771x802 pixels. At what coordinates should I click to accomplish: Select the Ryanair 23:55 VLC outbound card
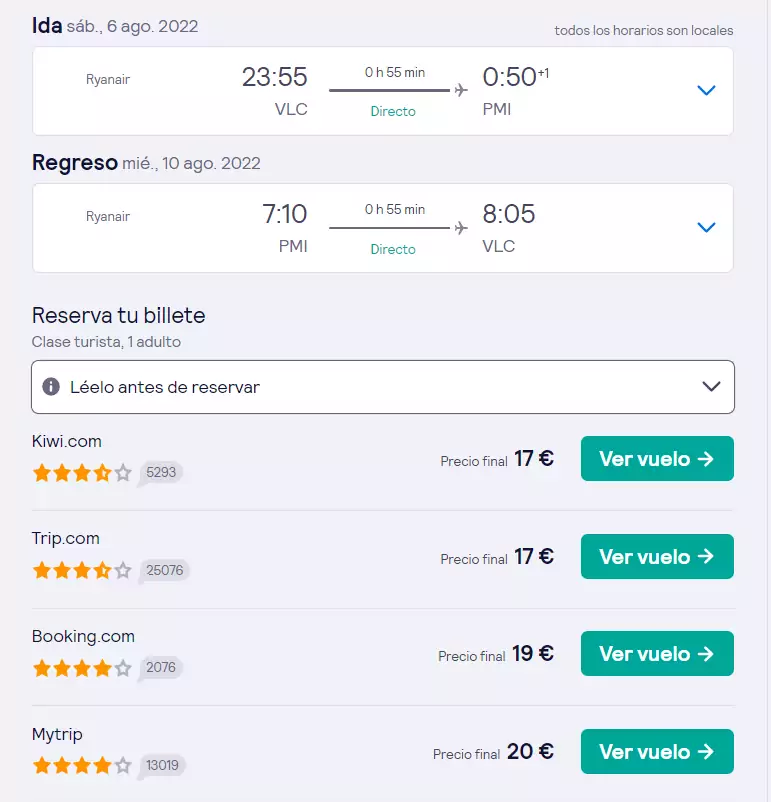383,91
